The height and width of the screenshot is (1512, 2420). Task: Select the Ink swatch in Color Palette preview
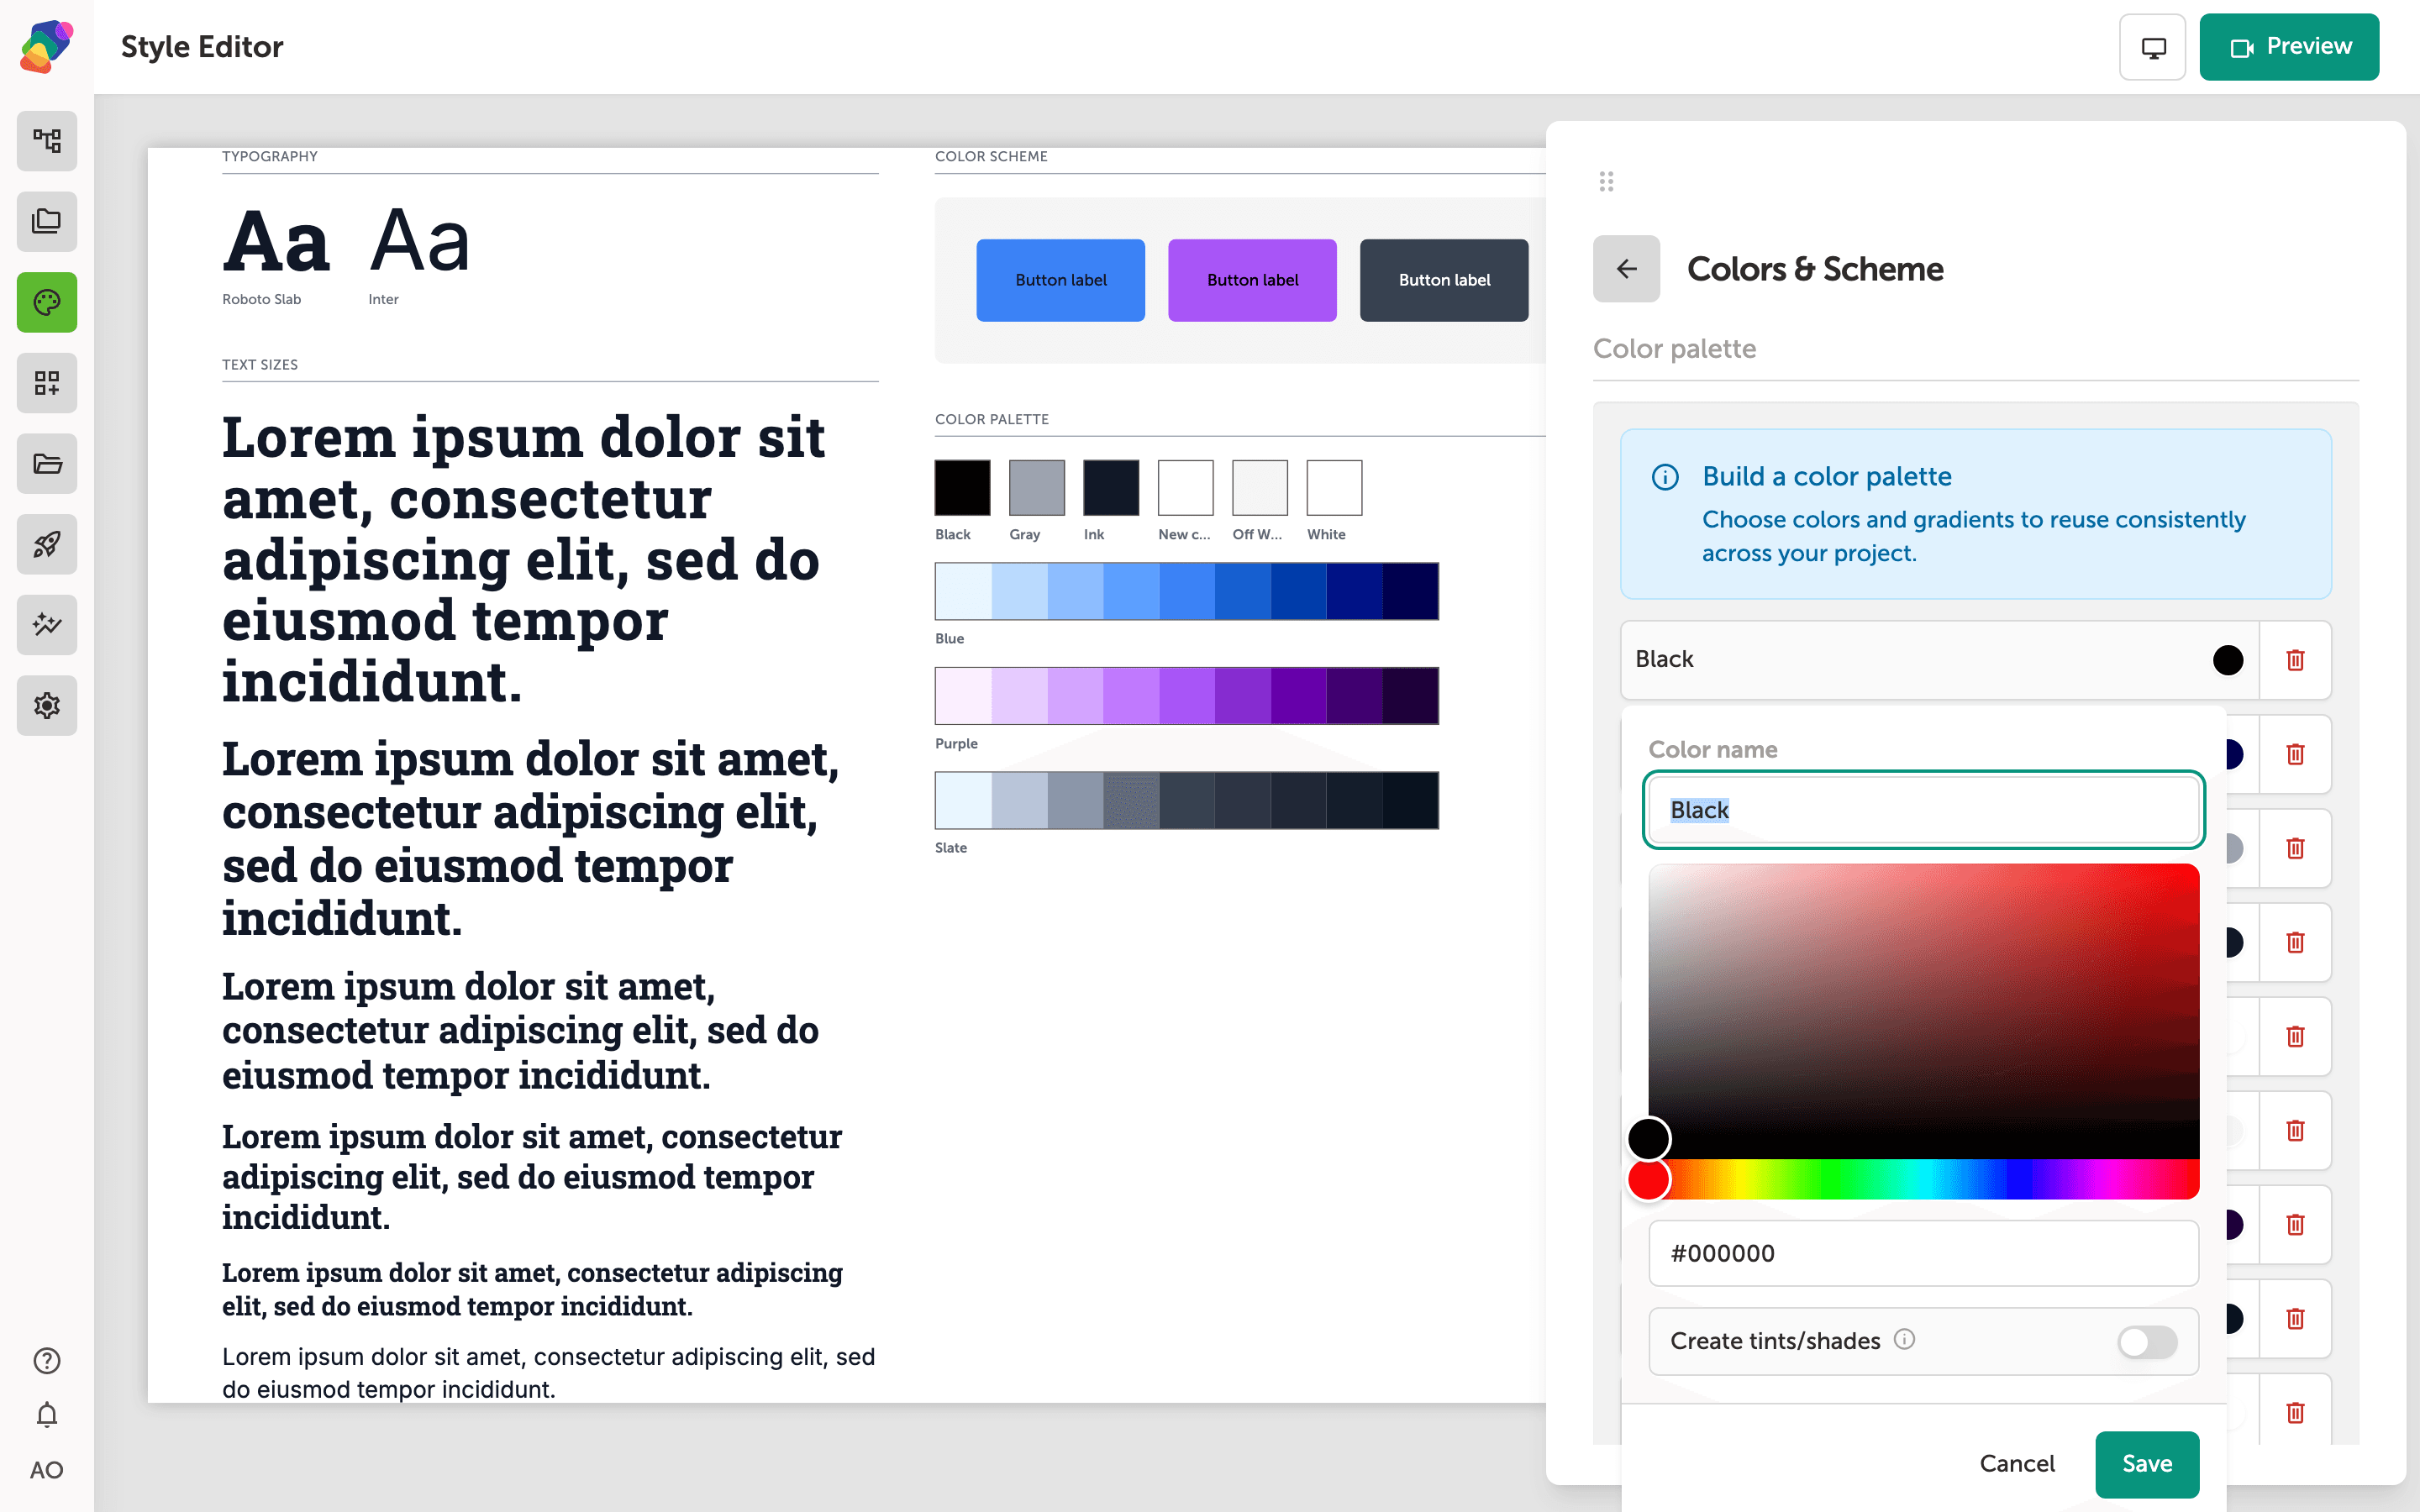pyautogui.click(x=1111, y=488)
